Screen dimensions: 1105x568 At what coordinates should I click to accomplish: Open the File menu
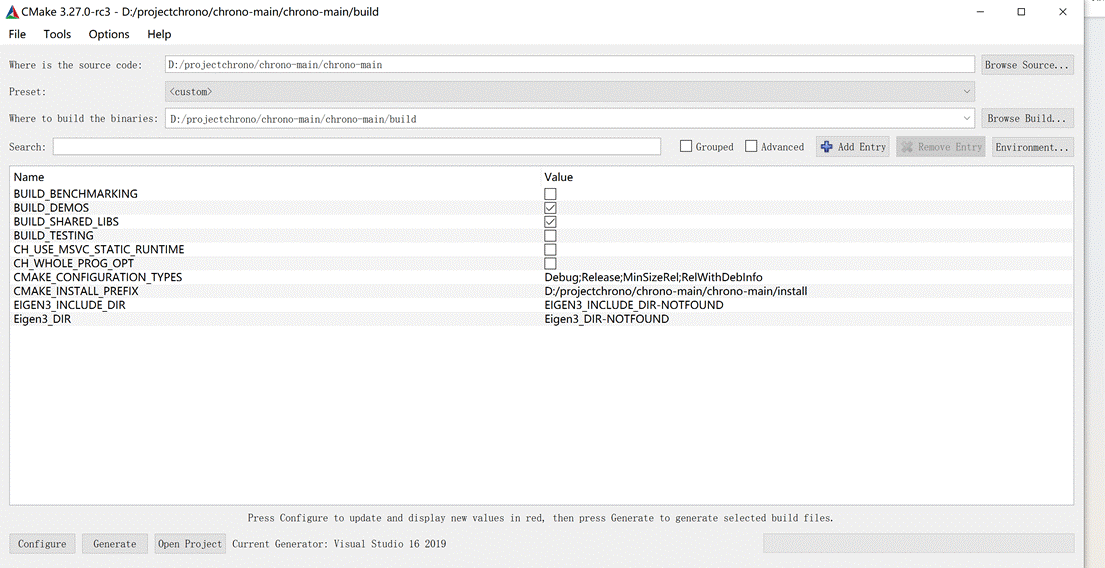click(x=17, y=34)
